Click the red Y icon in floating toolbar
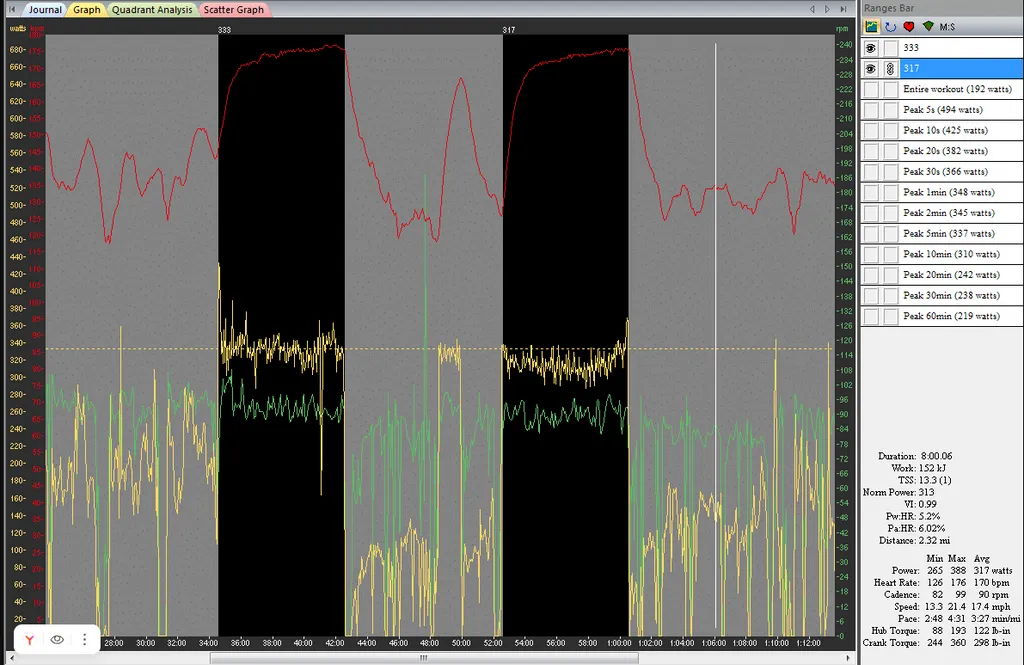This screenshot has height=665, width=1024. (x=31, y=639)
